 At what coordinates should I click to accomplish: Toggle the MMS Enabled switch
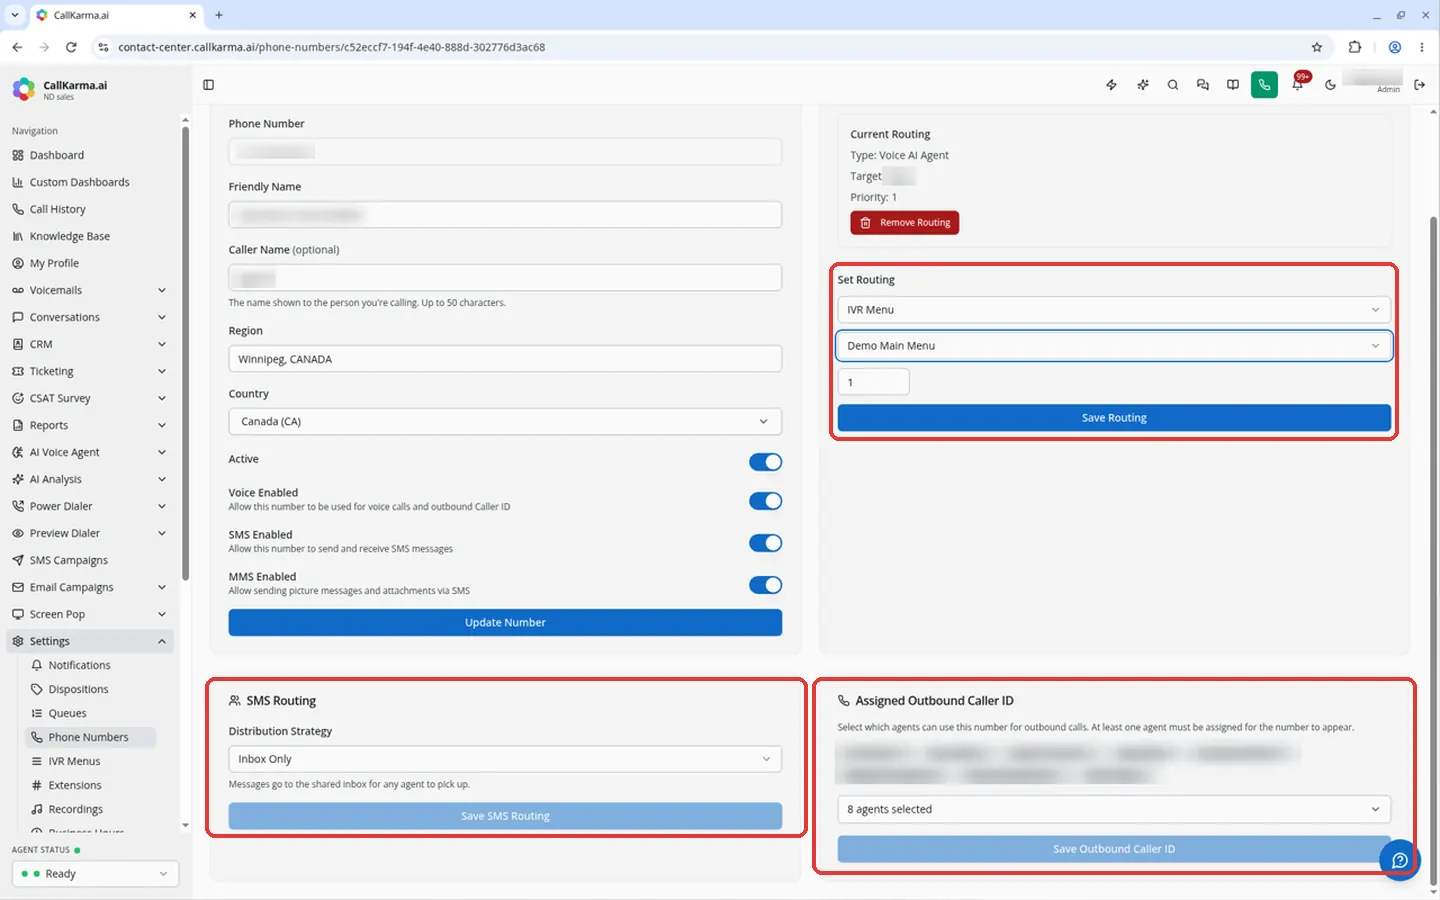(765, 585)
